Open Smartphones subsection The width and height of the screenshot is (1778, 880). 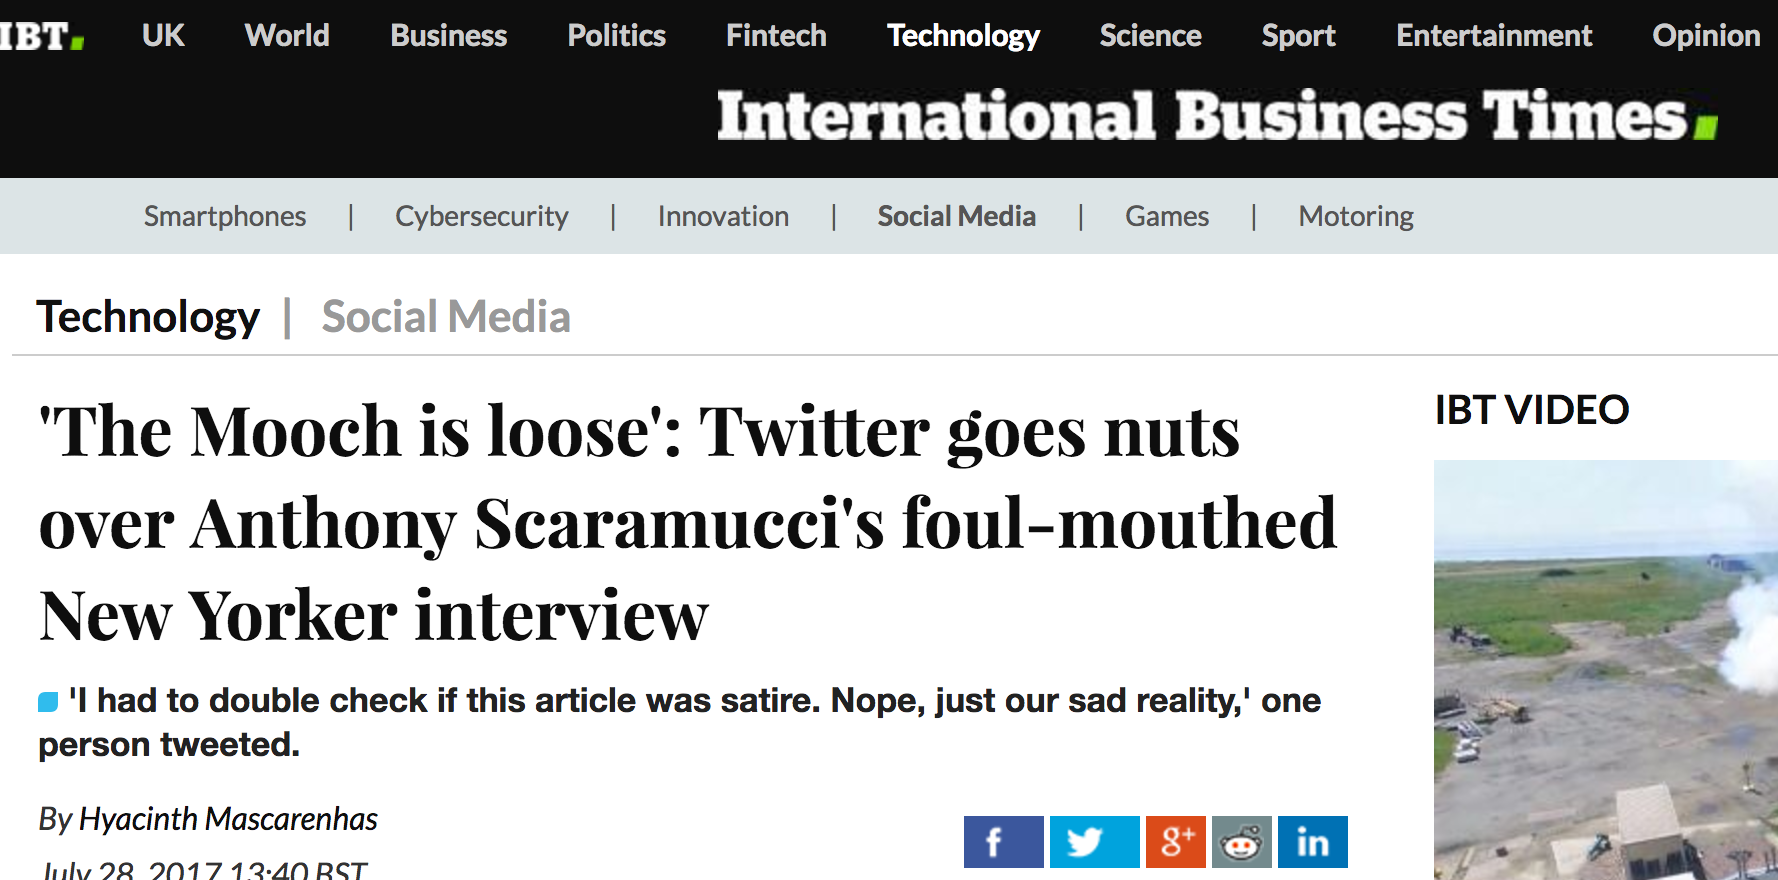point(225,216)
